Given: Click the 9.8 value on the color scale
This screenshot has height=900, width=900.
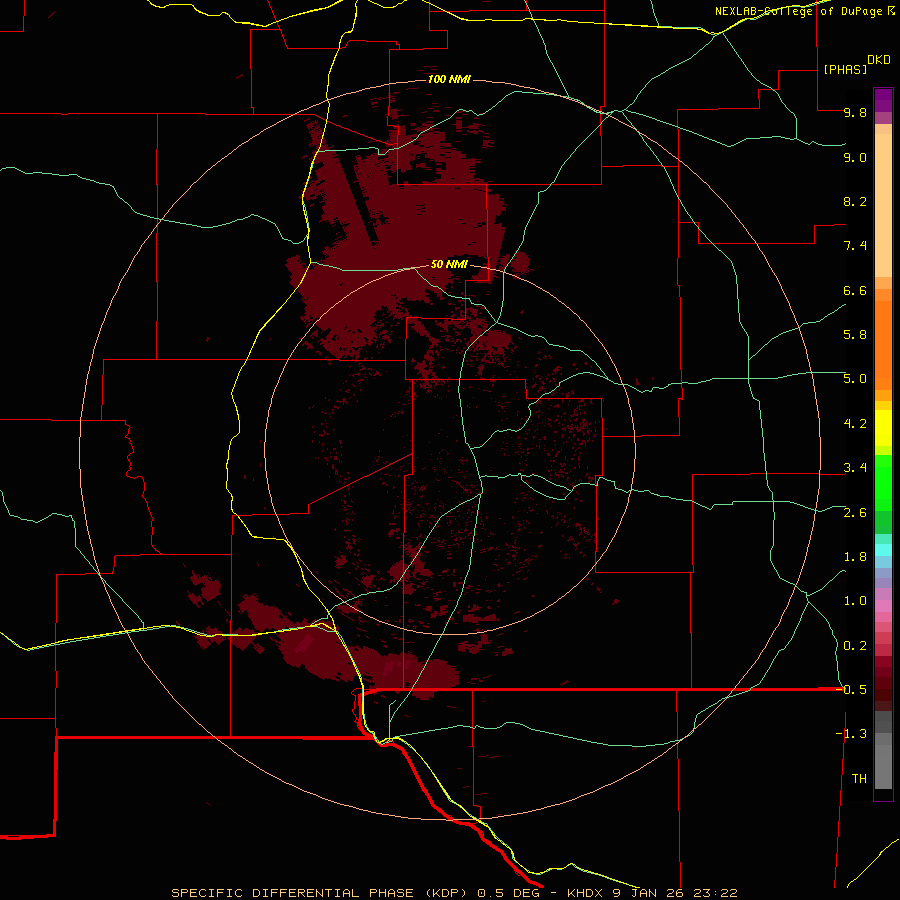Looking at the screenshot, I should coord(855,112).
